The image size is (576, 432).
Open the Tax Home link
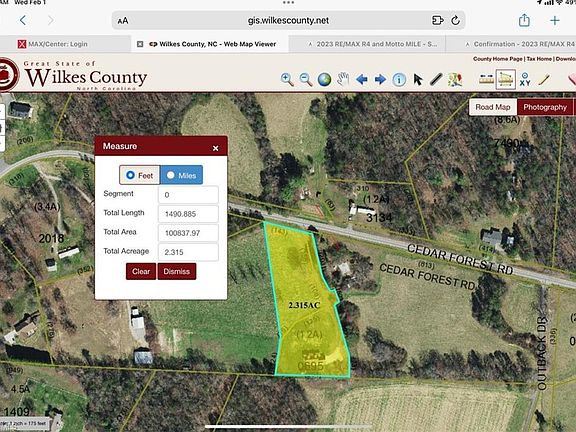539,59
